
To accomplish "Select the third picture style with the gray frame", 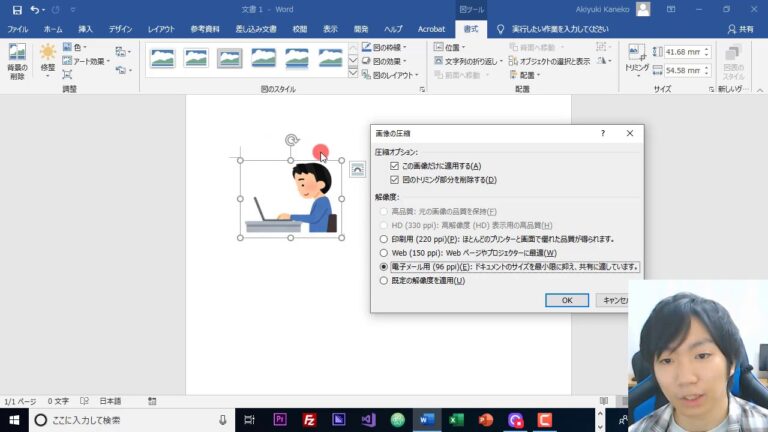I will (x=230, y=58).
